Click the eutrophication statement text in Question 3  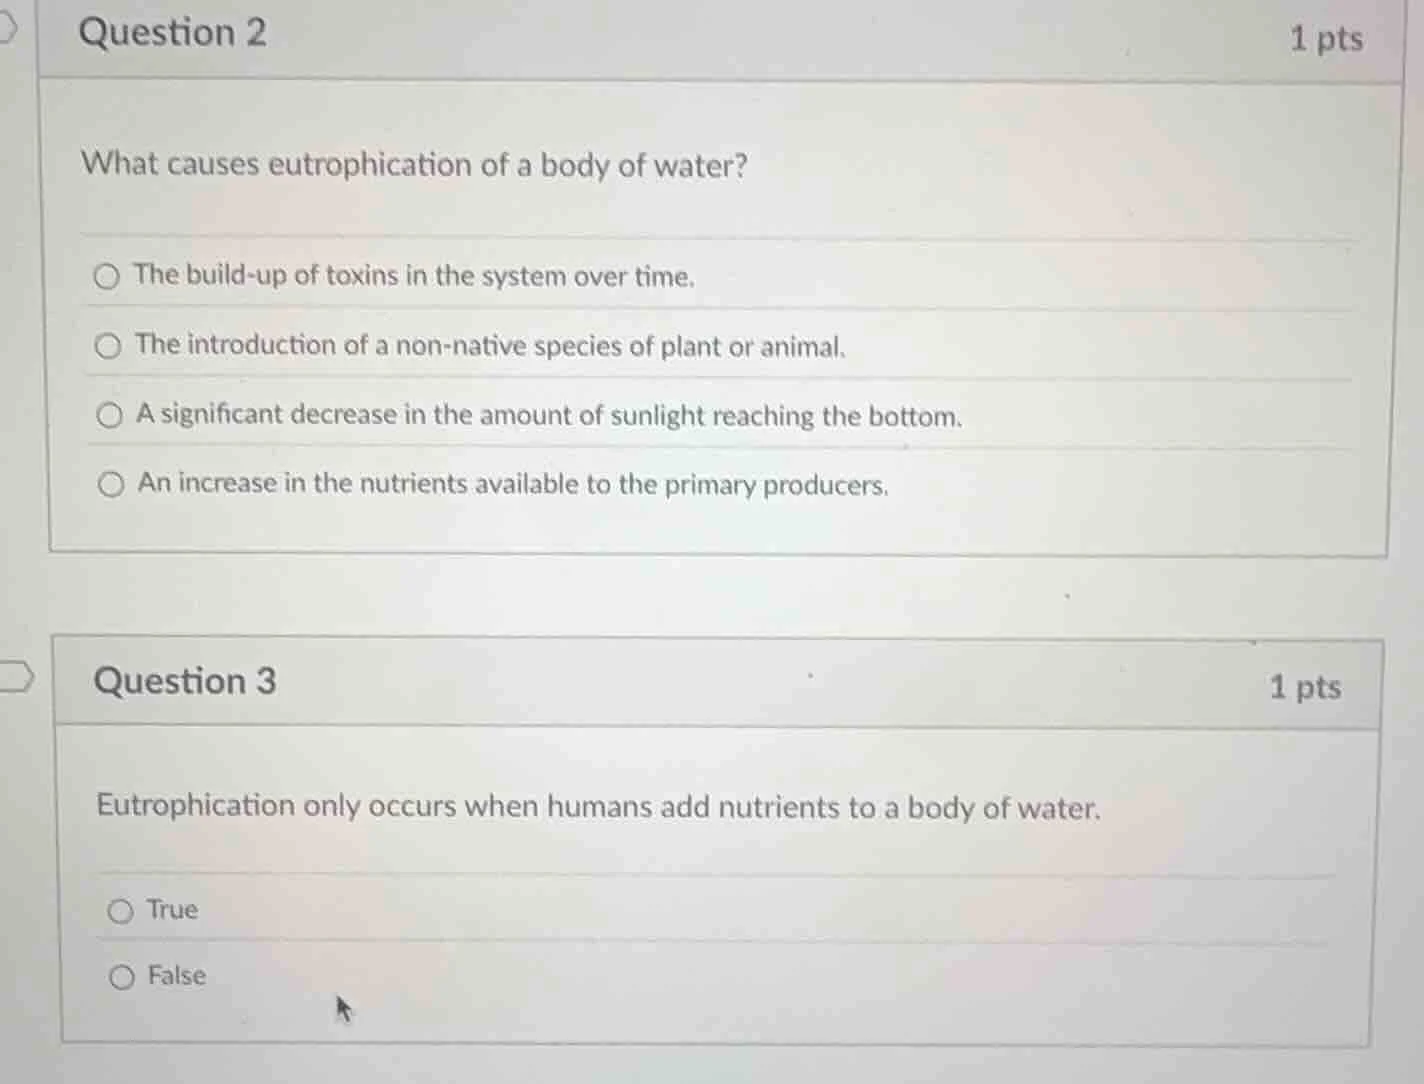pos(597,807)
